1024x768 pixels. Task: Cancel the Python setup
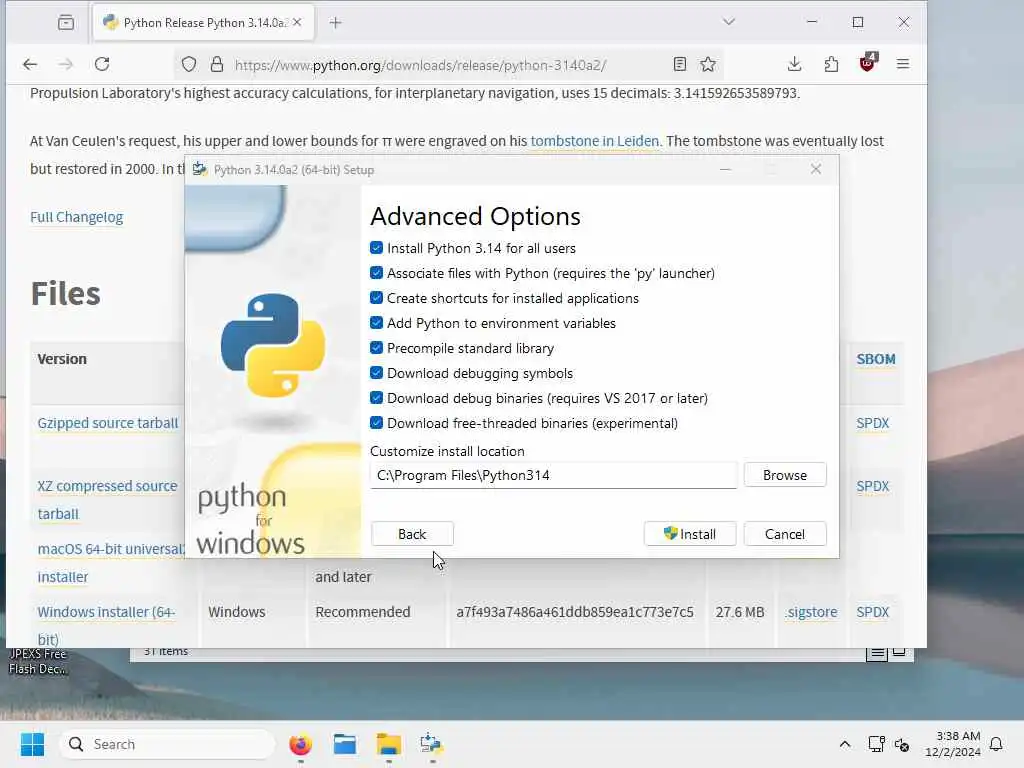coord(784,534)
